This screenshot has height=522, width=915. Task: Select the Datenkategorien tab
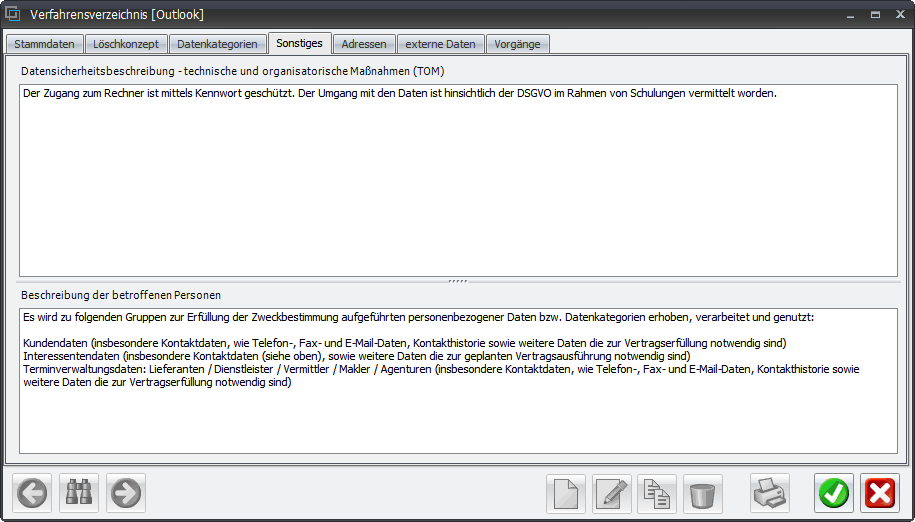point(217,44)
